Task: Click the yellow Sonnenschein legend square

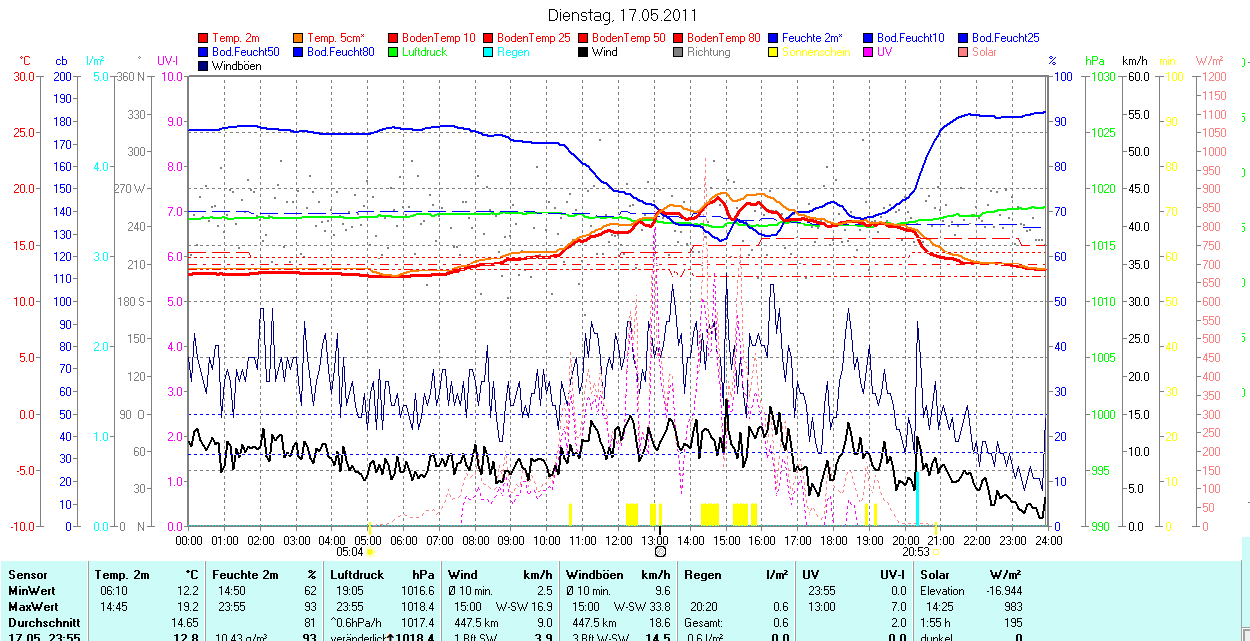Action: point(774,52)
